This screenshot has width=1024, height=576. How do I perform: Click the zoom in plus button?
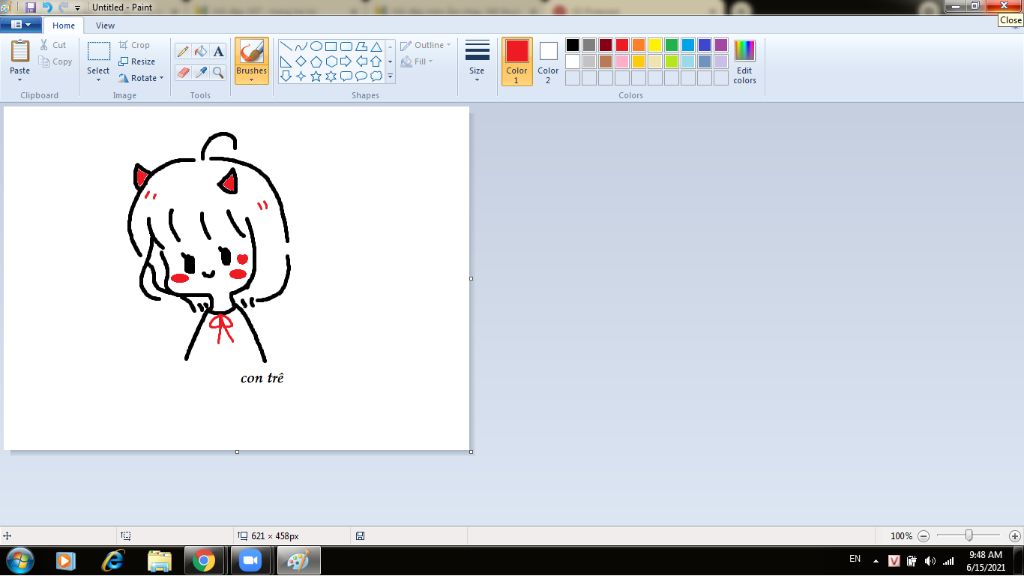[1014, 536]
